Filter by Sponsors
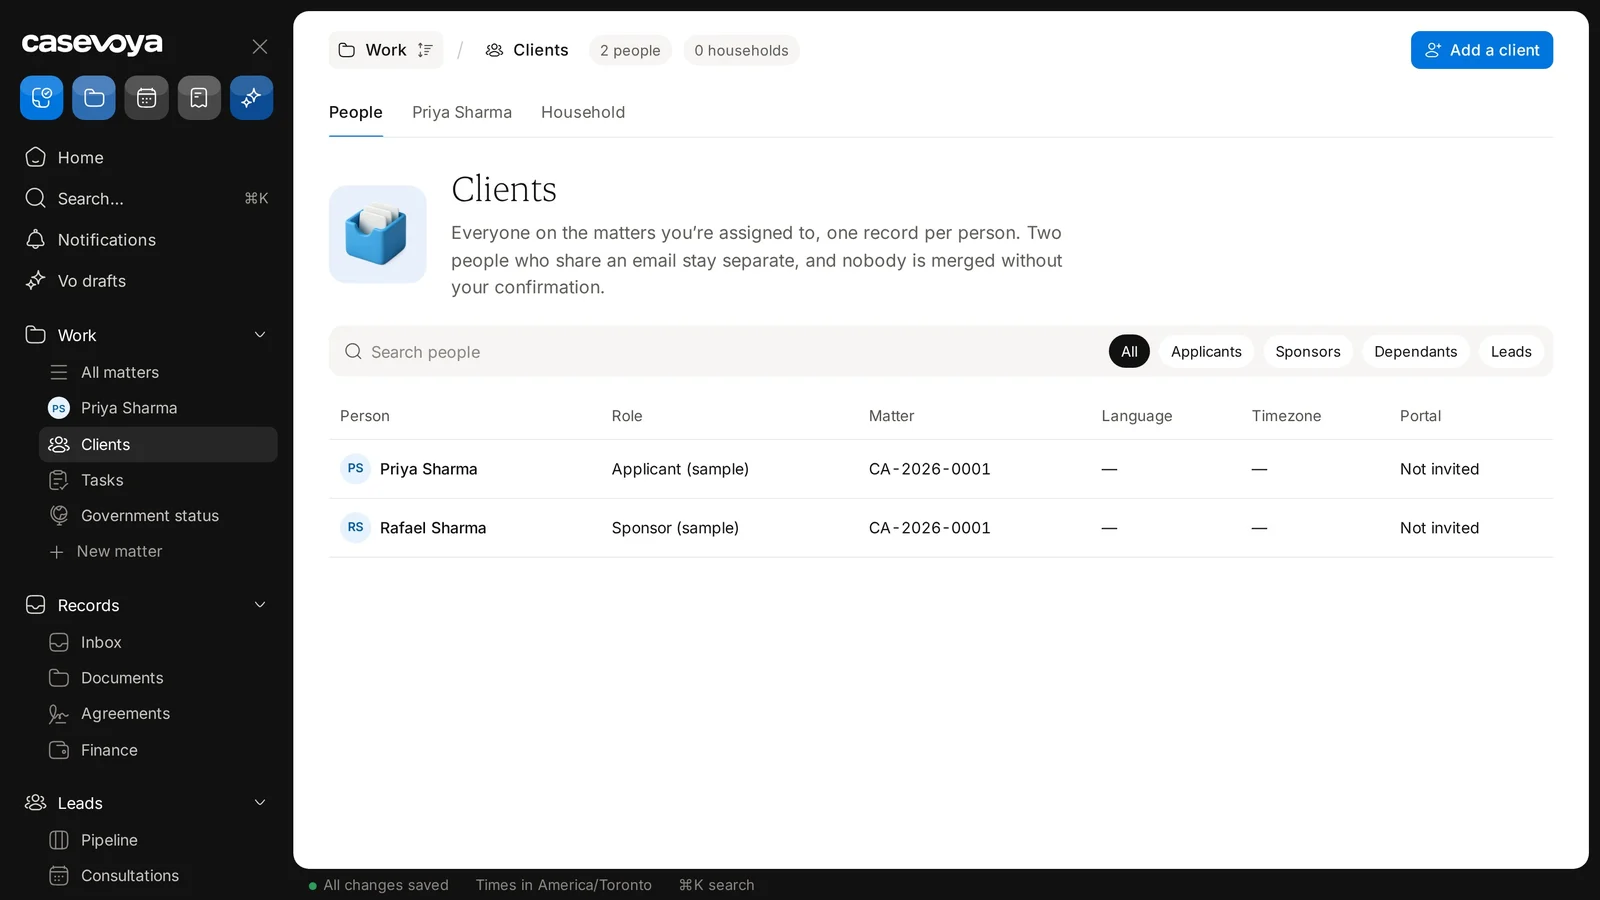The image size is (1600, 900). (x=1308, y=352)
